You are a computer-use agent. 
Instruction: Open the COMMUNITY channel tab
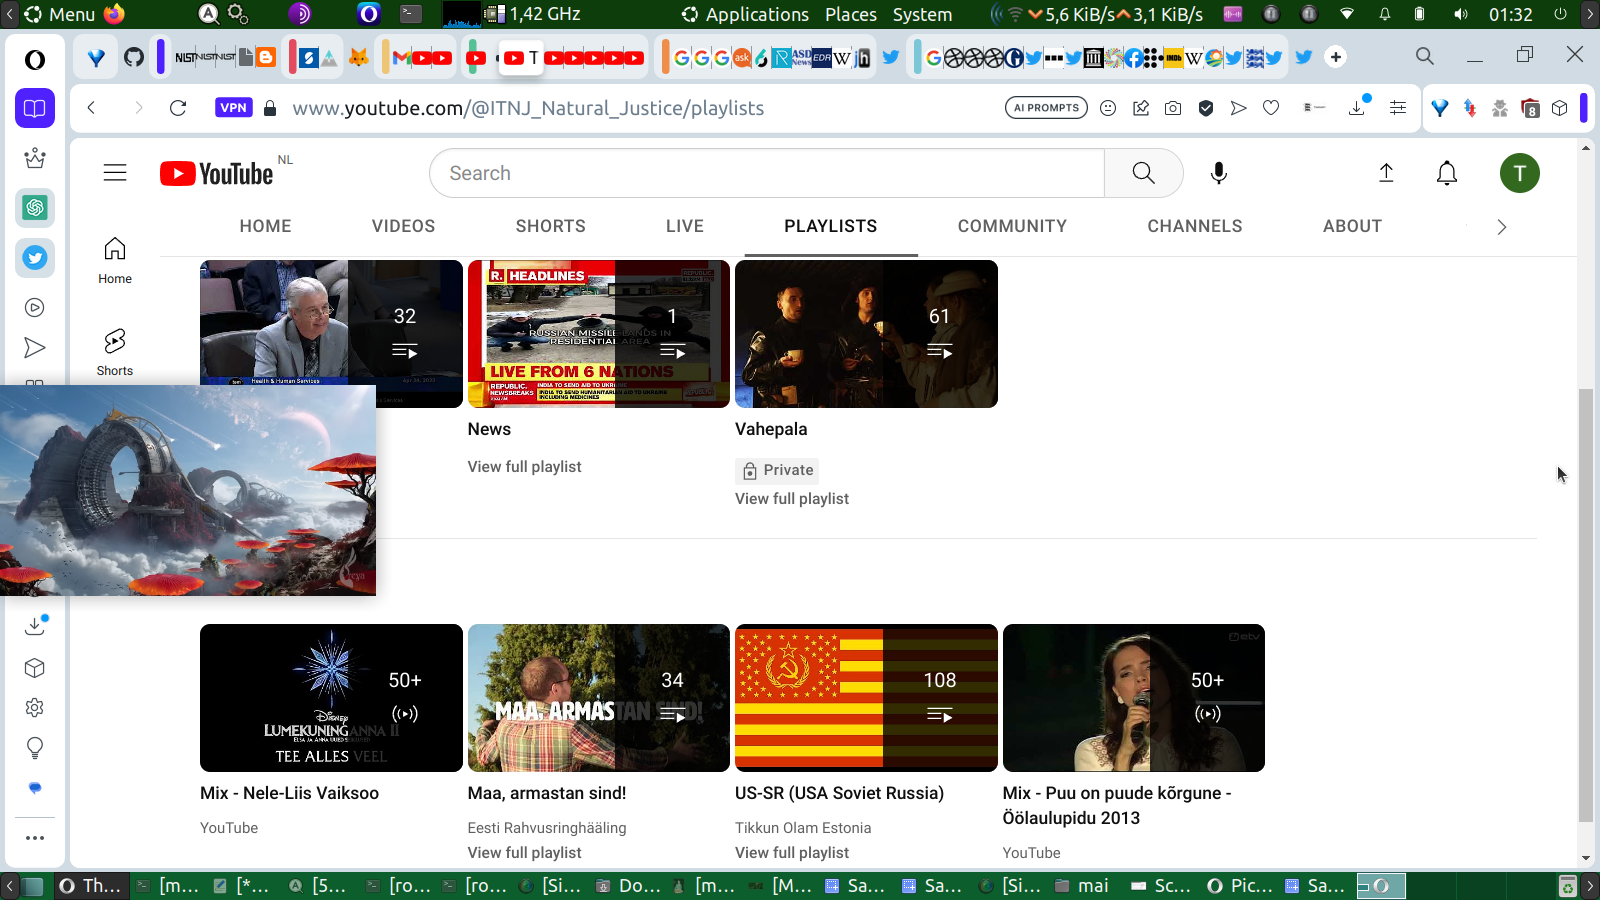click(1012, 226)
